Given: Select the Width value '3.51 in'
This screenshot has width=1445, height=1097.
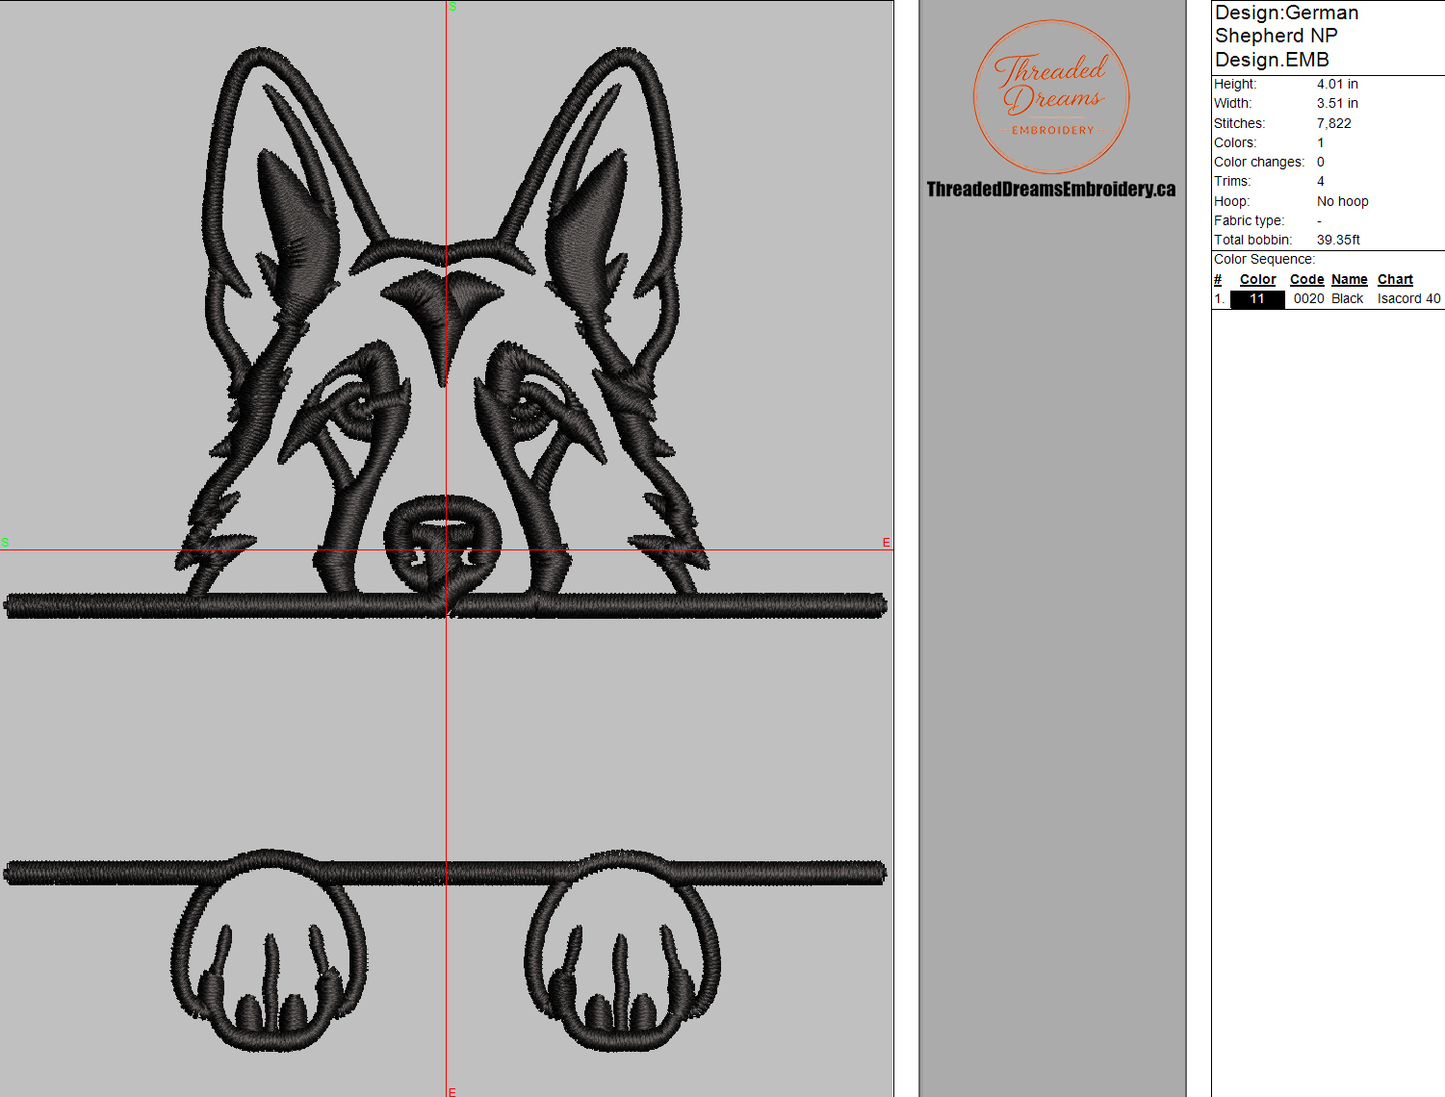Looking at the screenshot, I should [x=1337, y=103].
